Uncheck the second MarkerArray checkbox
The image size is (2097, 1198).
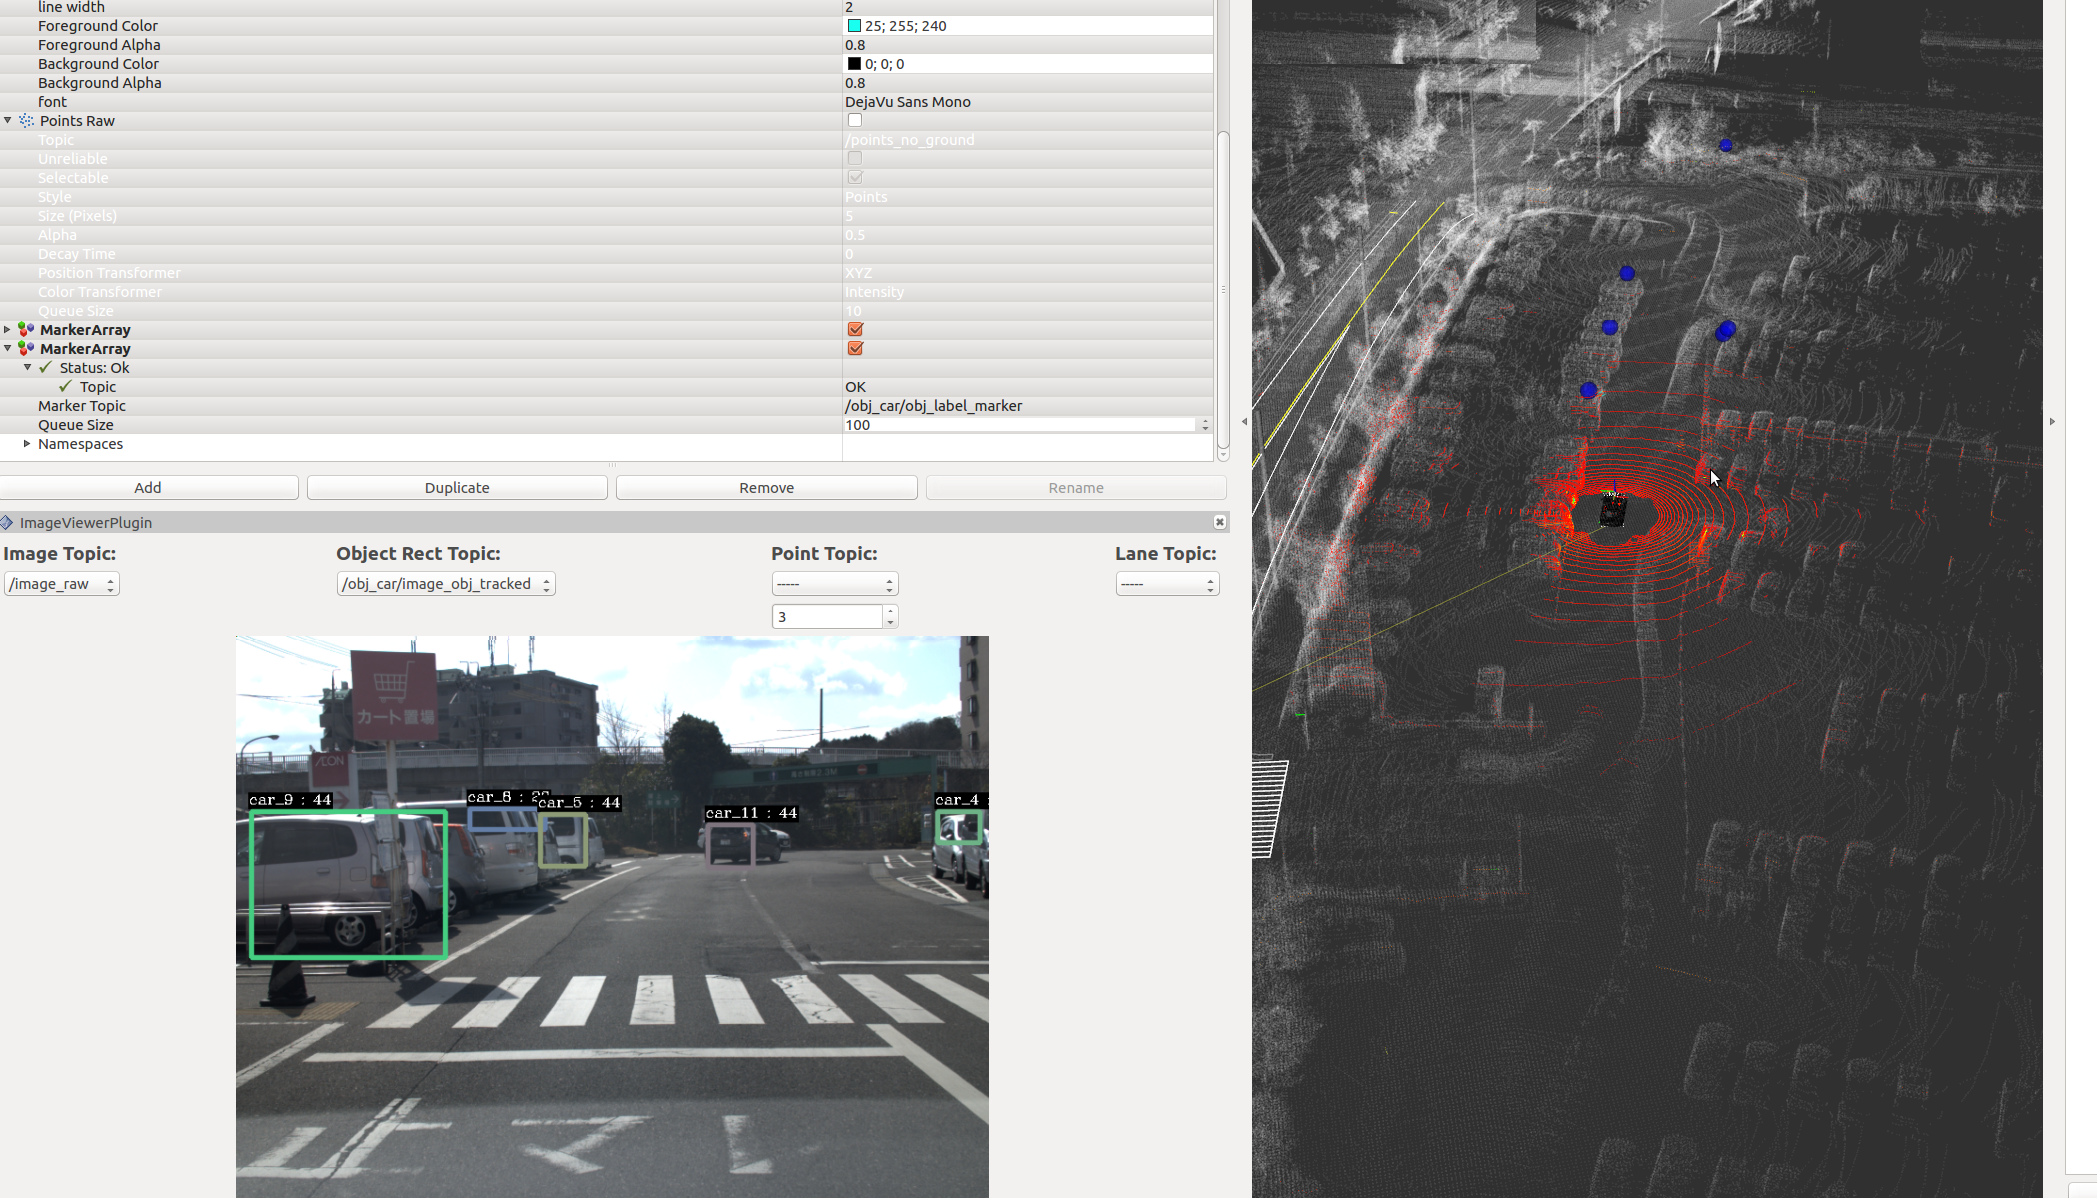pyautogui.click(x=855, y=349)
